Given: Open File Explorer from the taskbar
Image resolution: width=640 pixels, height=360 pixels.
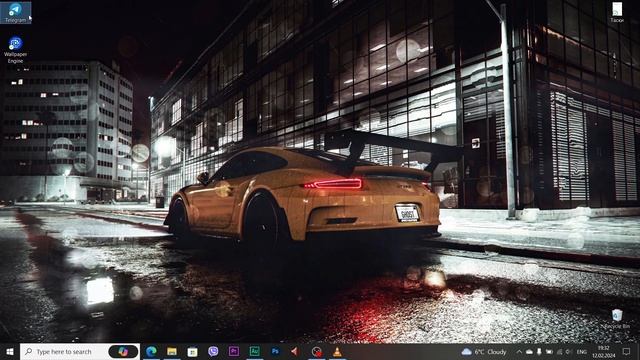Looking at the screenshot, I should tap(172, 351).
